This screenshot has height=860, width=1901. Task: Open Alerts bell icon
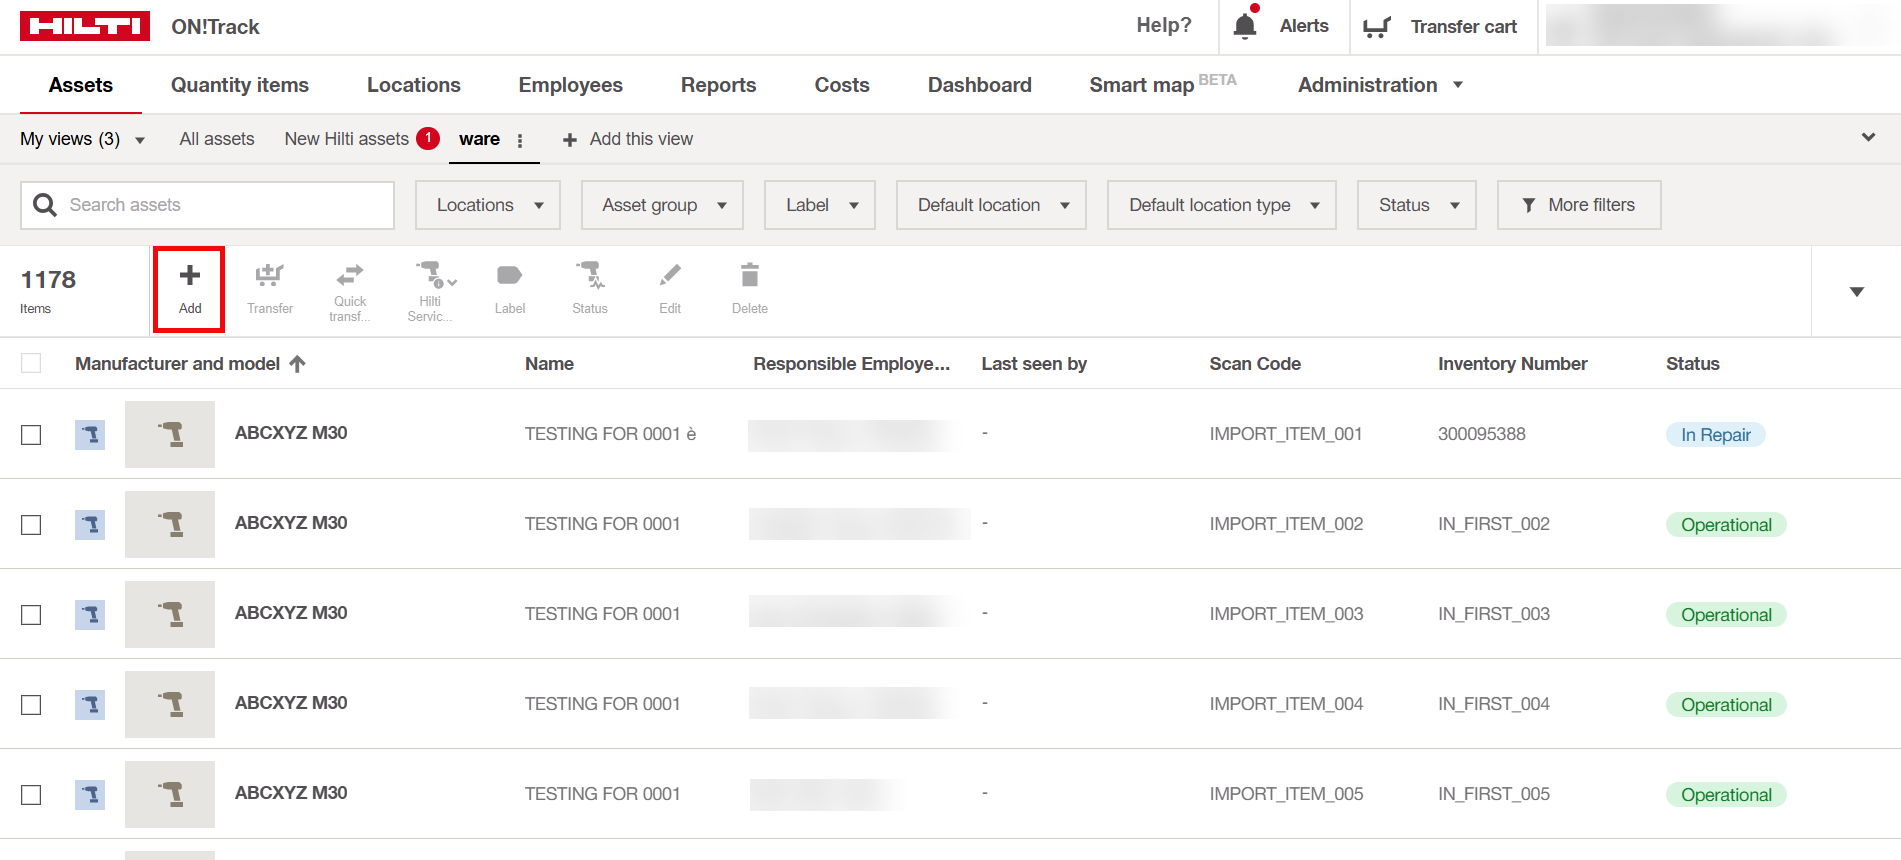pyautogui.click(x=1245, y=27)
